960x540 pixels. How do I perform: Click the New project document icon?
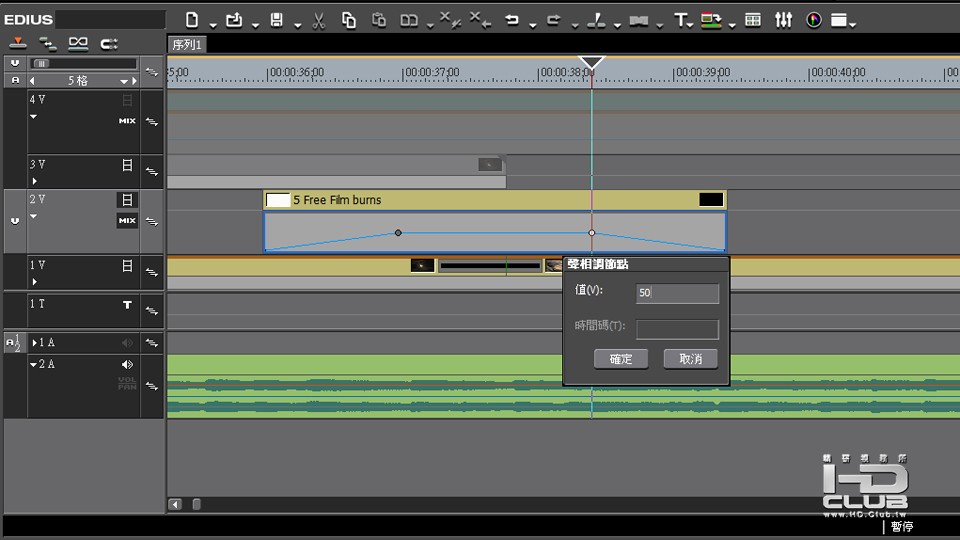192,20
